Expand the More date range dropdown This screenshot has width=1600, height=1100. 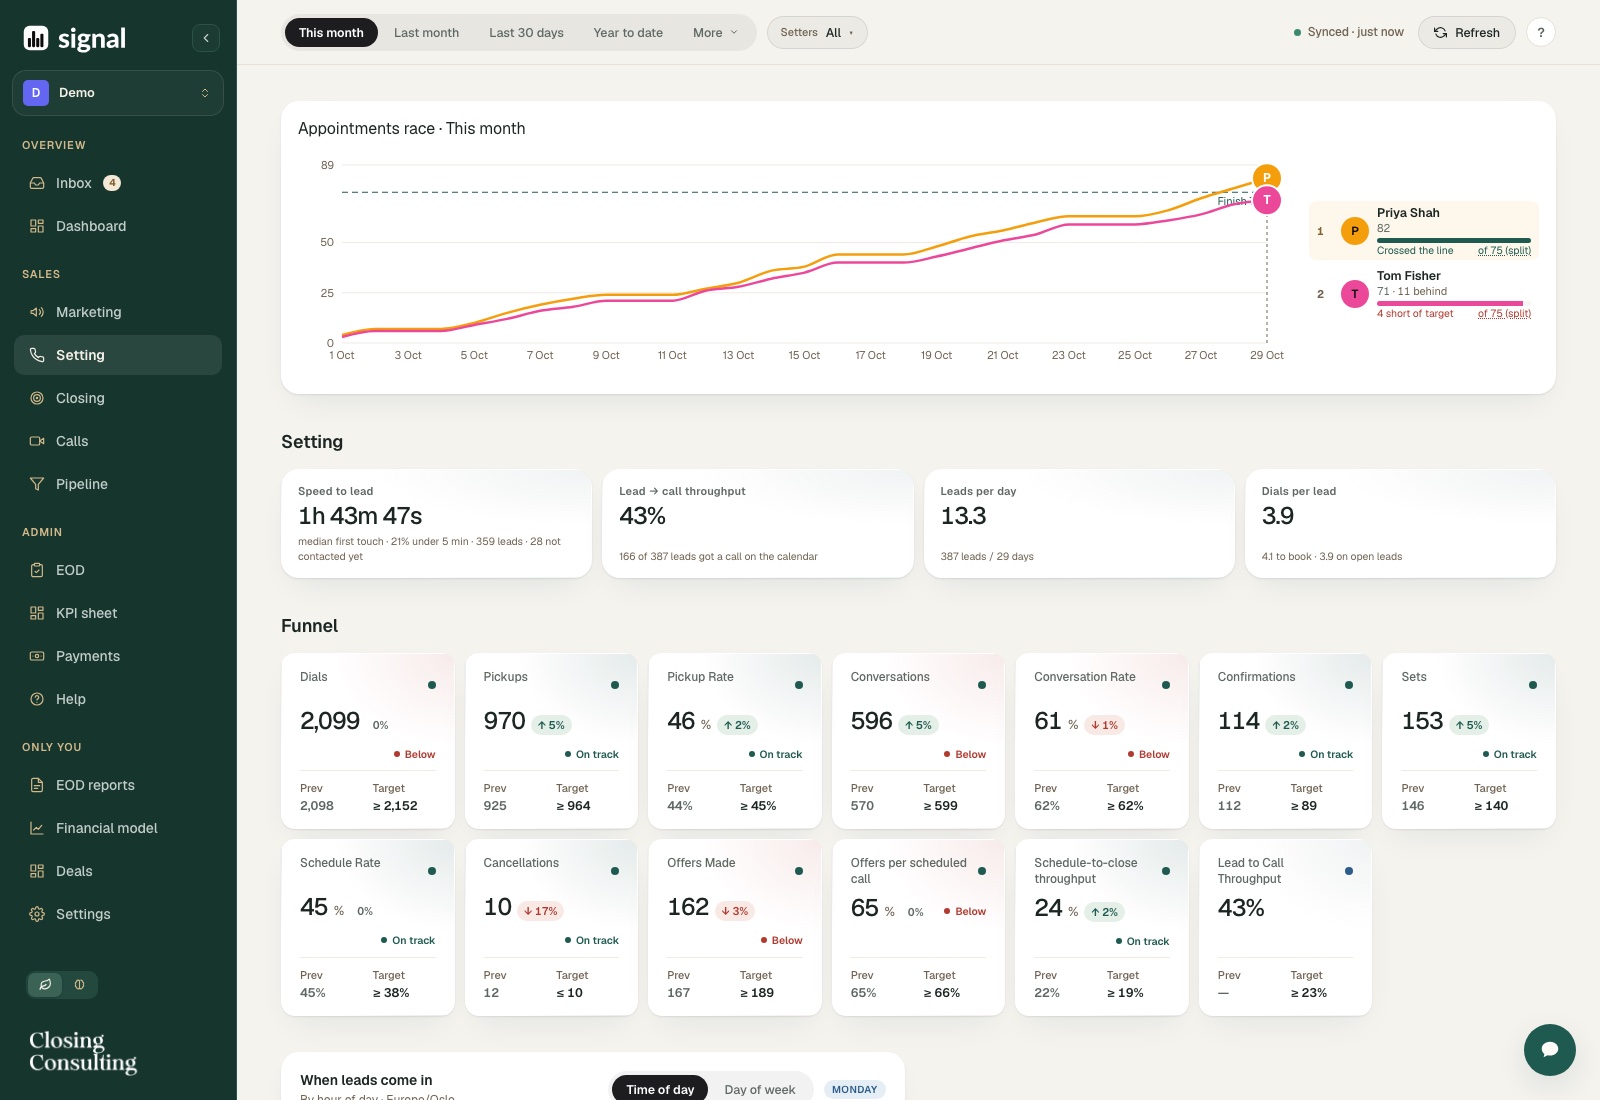coord(715,33)
